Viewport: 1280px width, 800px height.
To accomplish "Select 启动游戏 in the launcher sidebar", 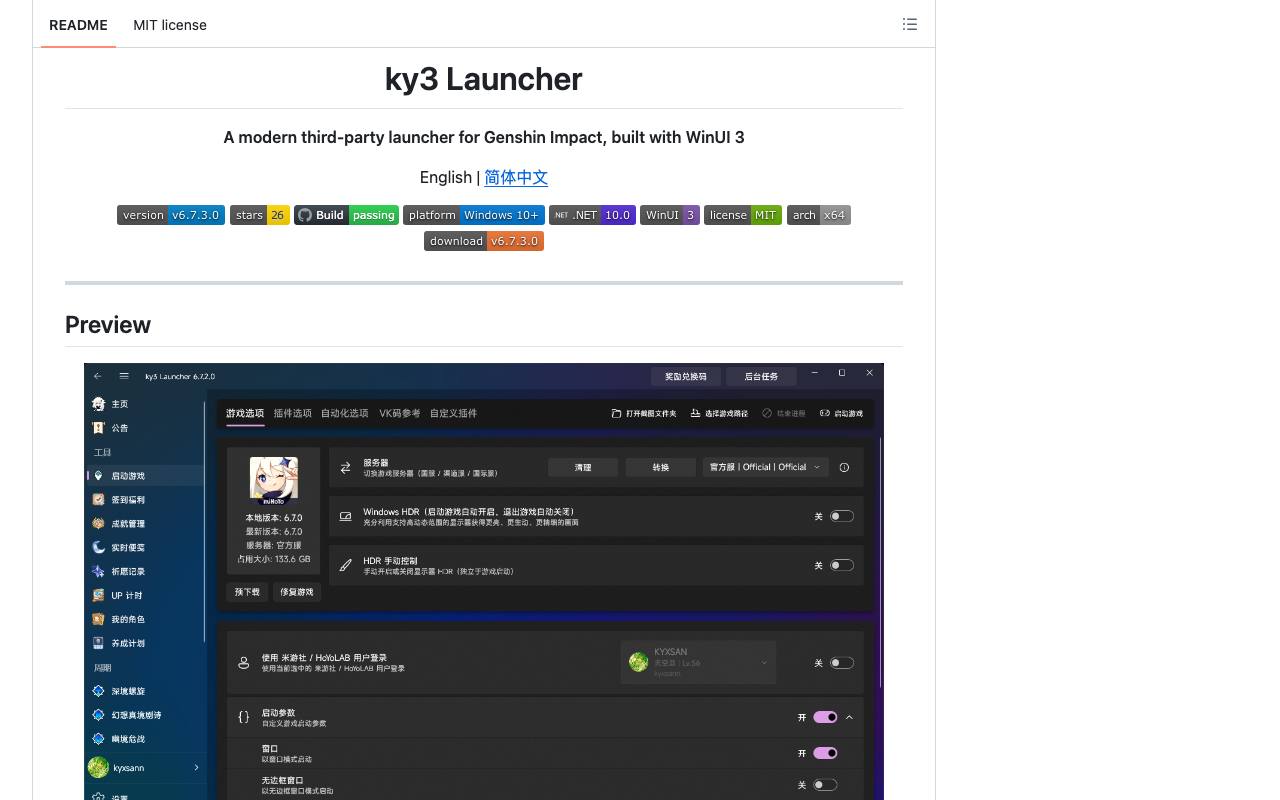I will tap(145, 476).
